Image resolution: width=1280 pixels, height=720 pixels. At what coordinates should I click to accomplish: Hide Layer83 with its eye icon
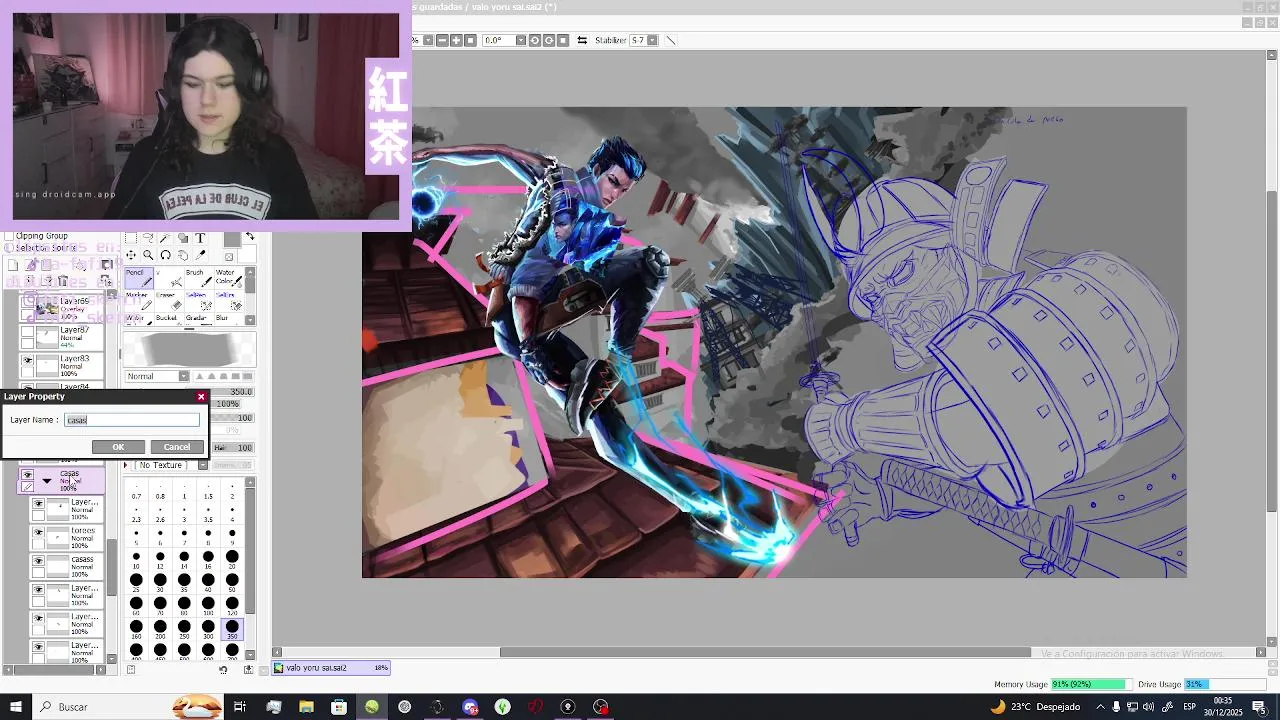coord(27,359)
